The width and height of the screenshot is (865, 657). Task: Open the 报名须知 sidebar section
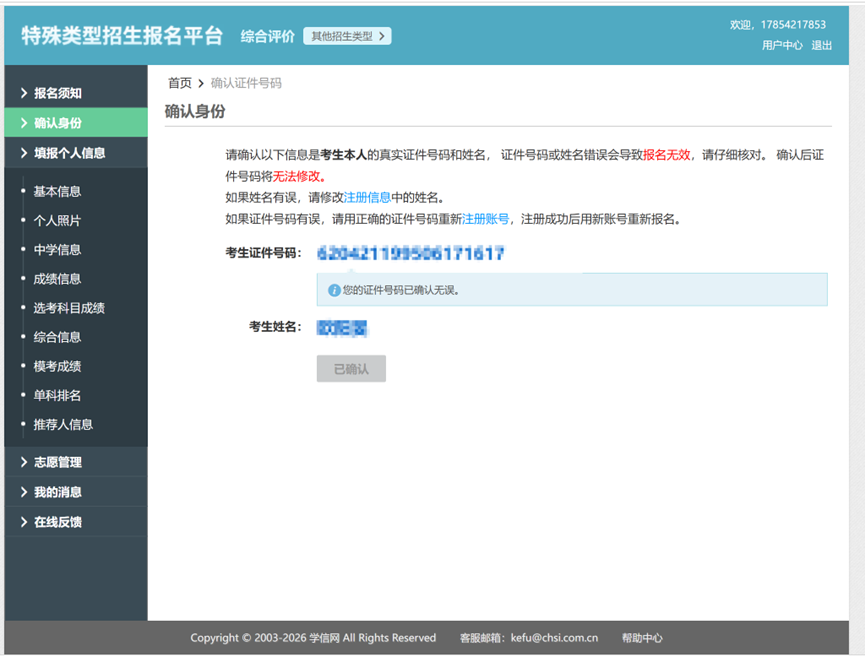click(x=76, y=93)
